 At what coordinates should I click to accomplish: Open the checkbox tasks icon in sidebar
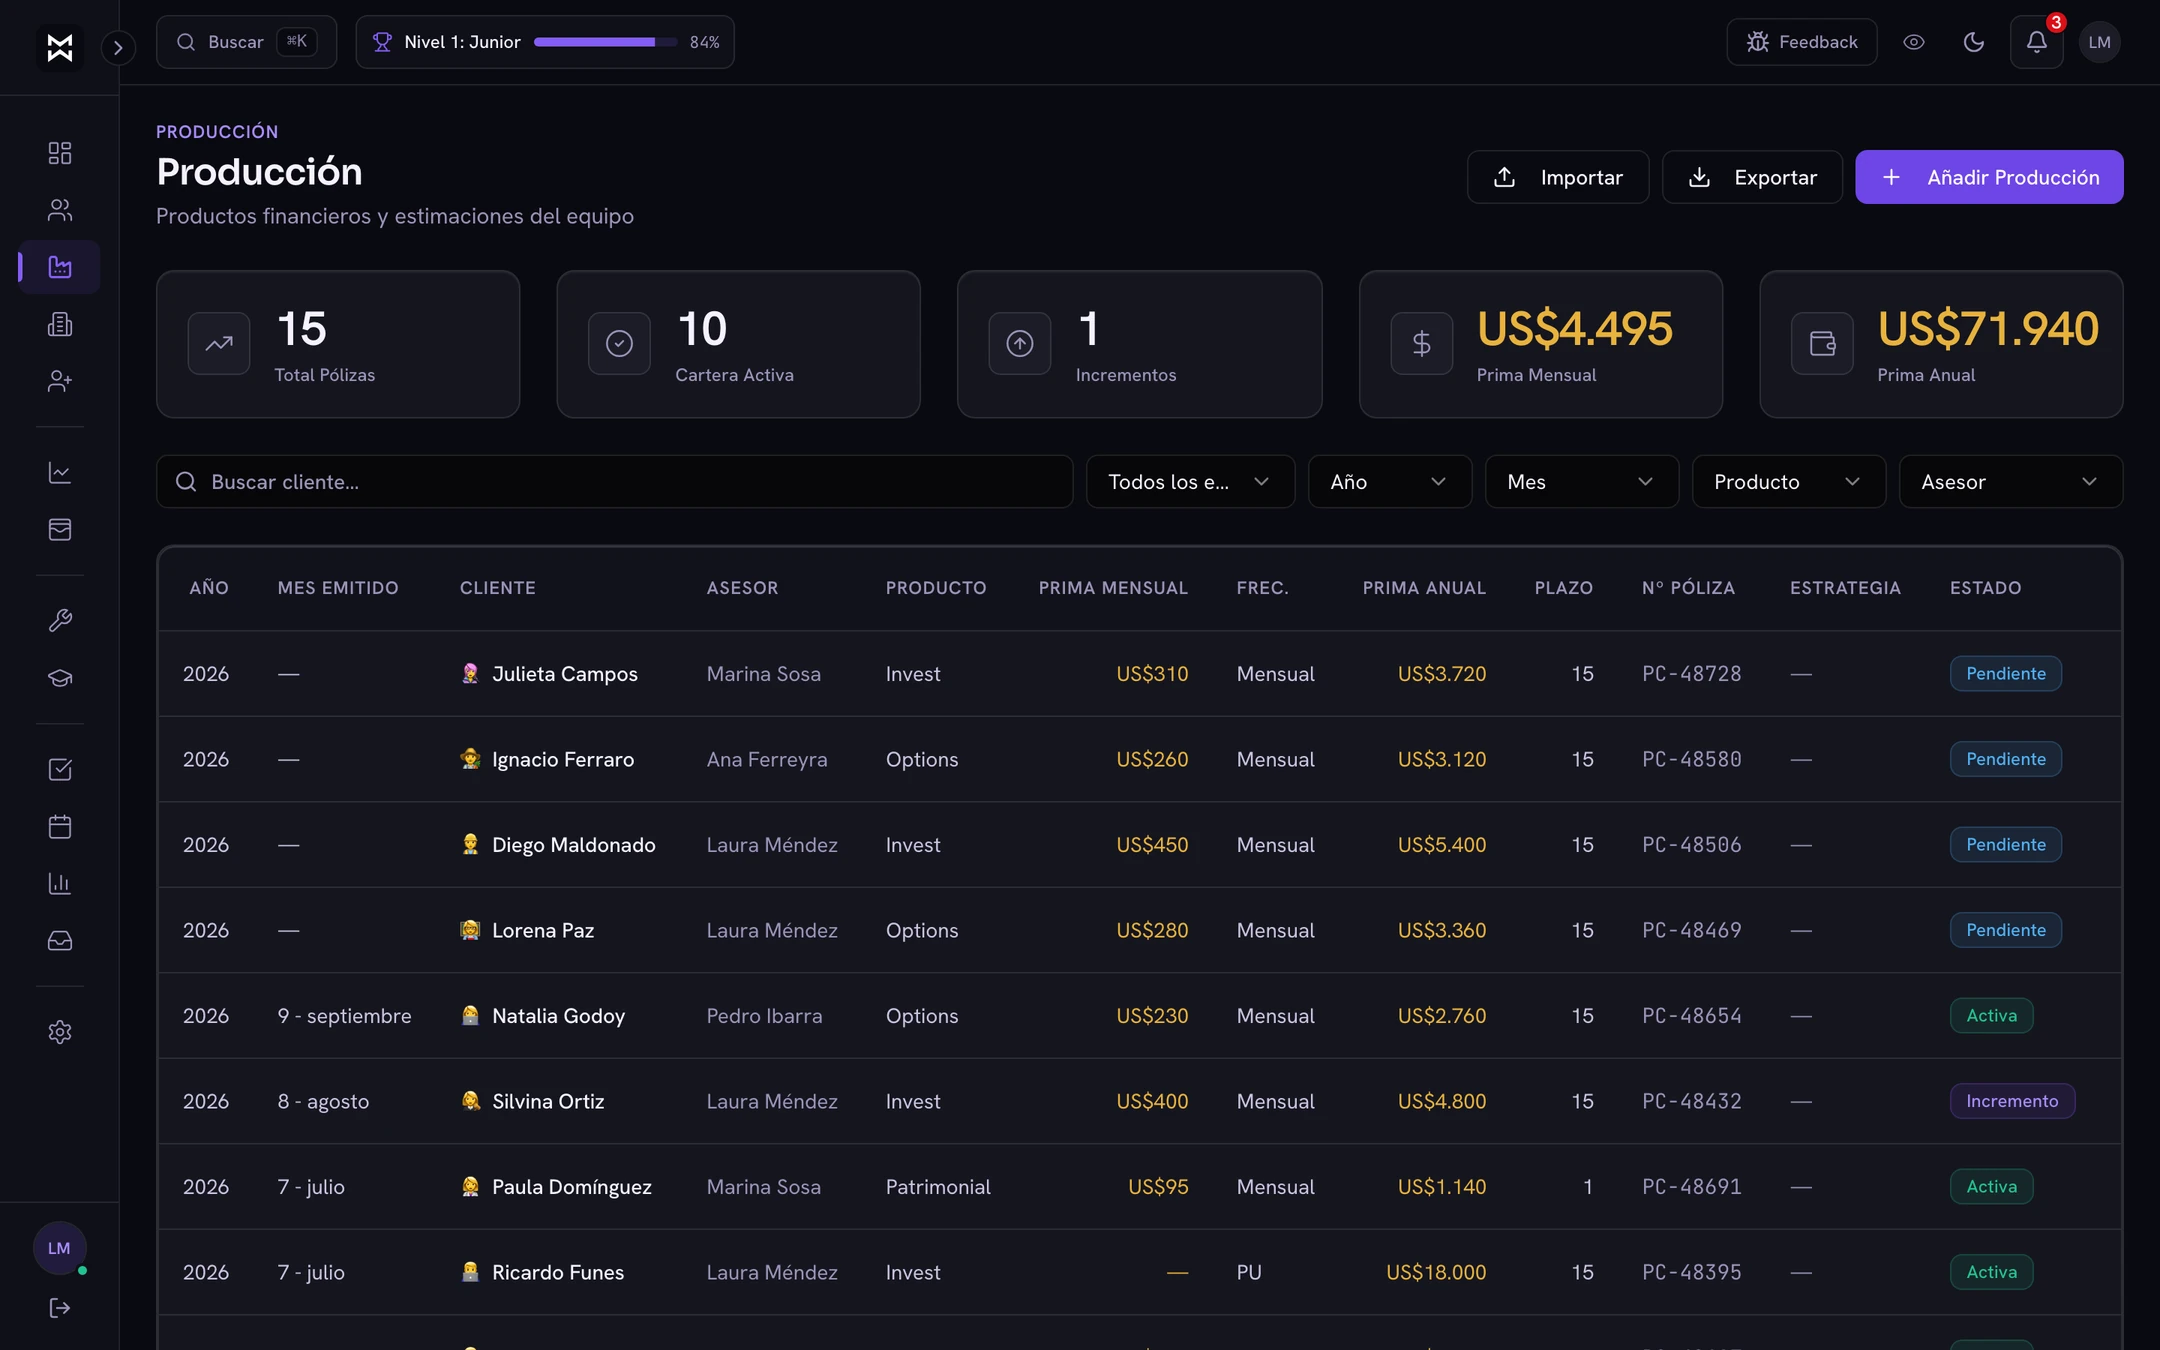[60, 769]
